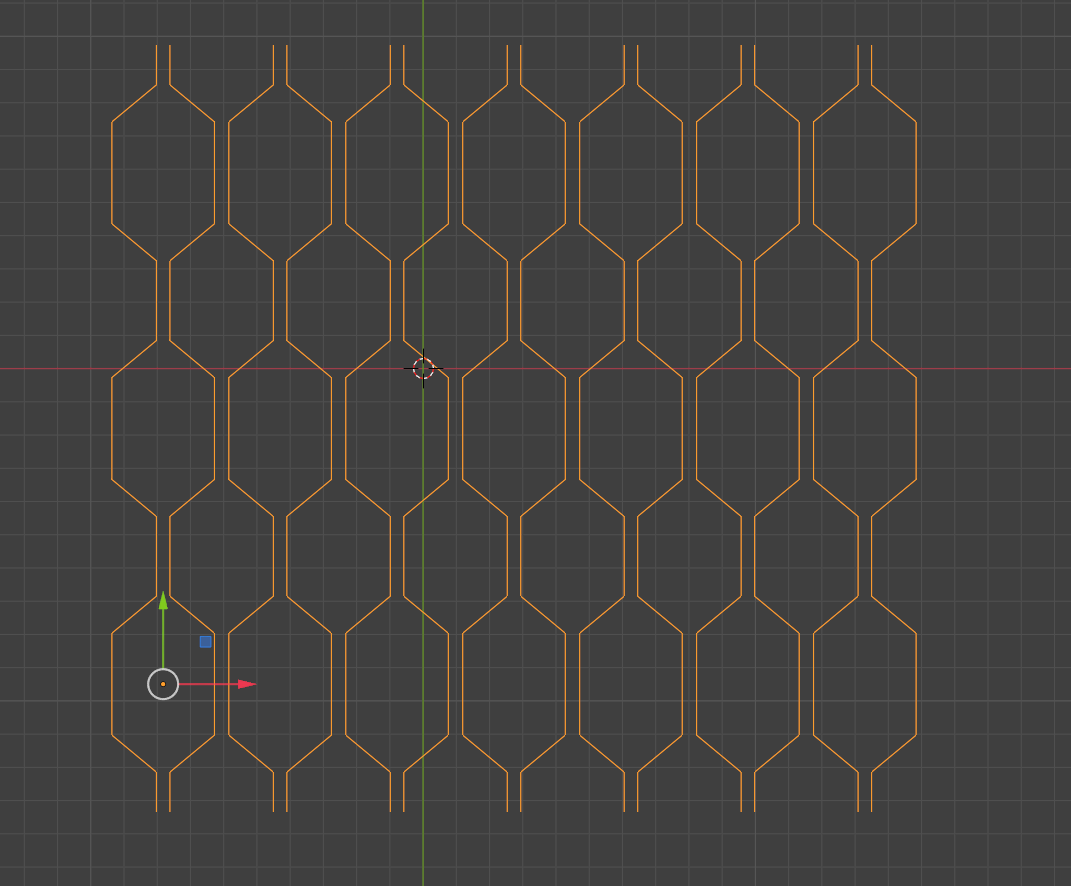Click the 3D cursor crosshair
The height and width of the screenshot is (886, 1071).
(x=423, y=369)
